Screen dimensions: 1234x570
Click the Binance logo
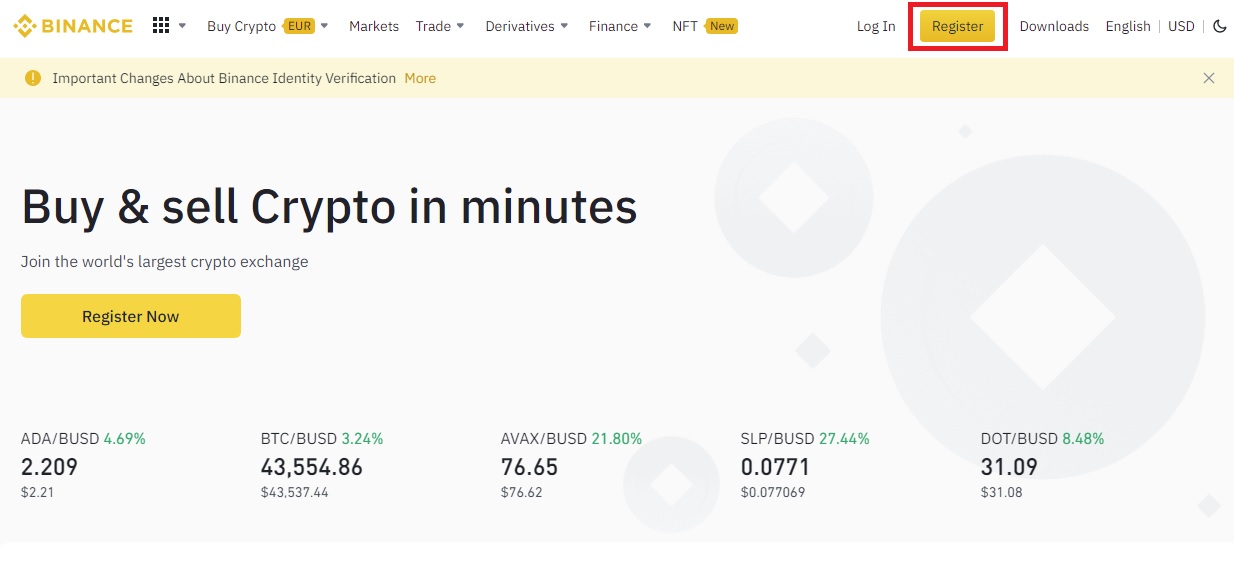coord(73,26)
